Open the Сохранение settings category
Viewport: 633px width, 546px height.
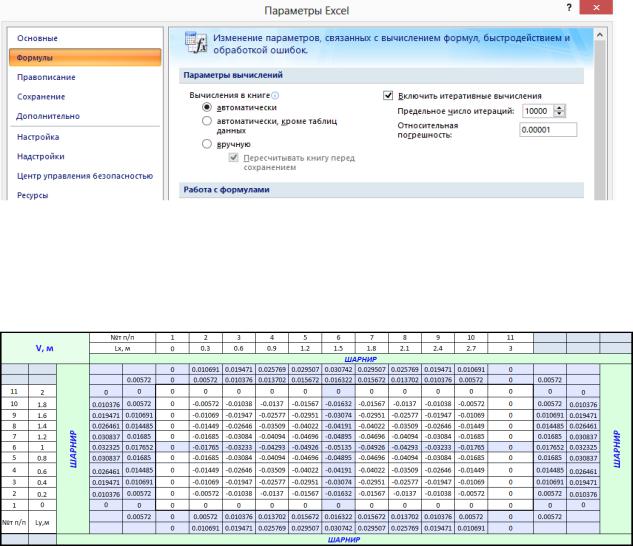coord(41,96)
